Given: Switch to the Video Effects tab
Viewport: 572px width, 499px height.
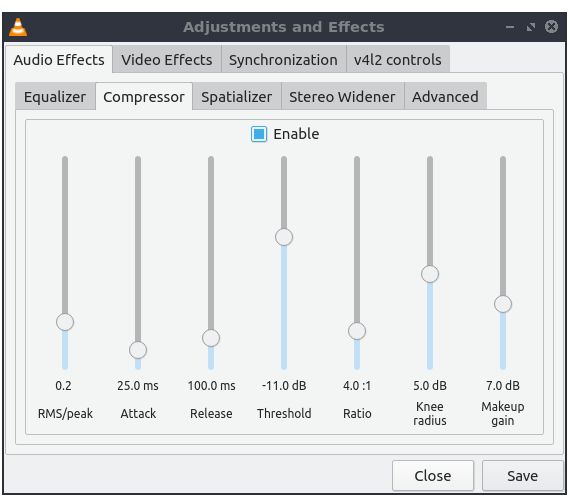Looking at the screenshot, I should (167, 60).
